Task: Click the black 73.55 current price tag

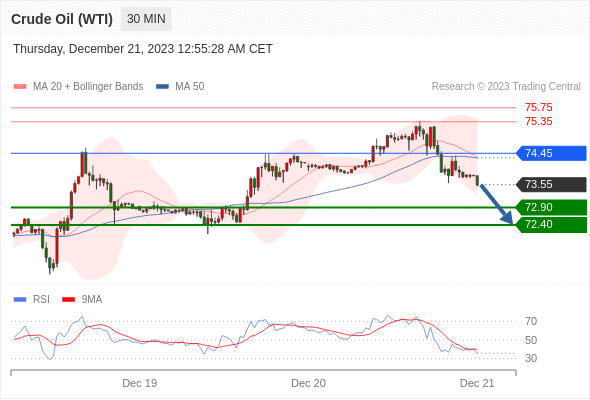Action: click(551, 184)
